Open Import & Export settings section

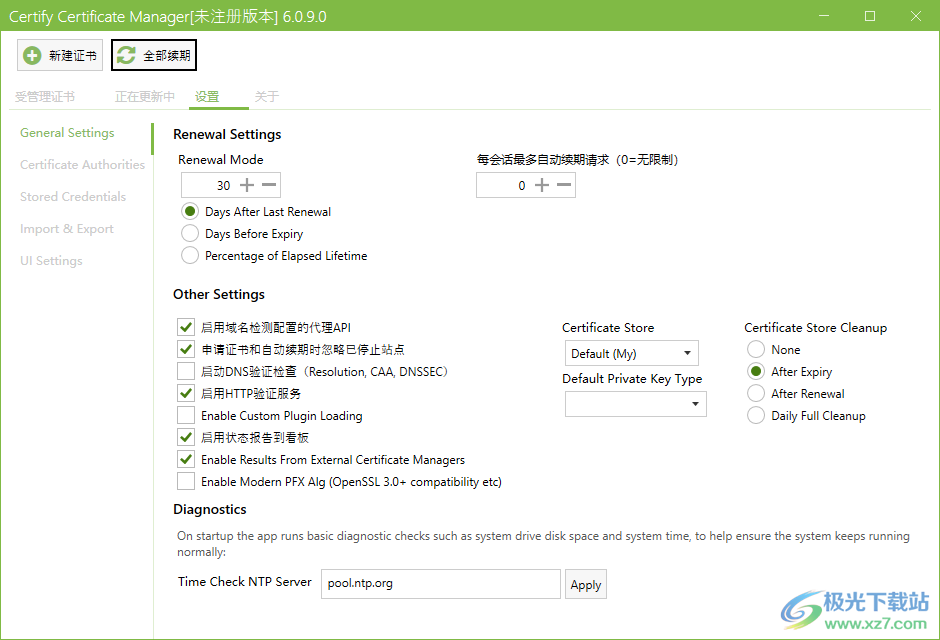click(x=67, y=229)
